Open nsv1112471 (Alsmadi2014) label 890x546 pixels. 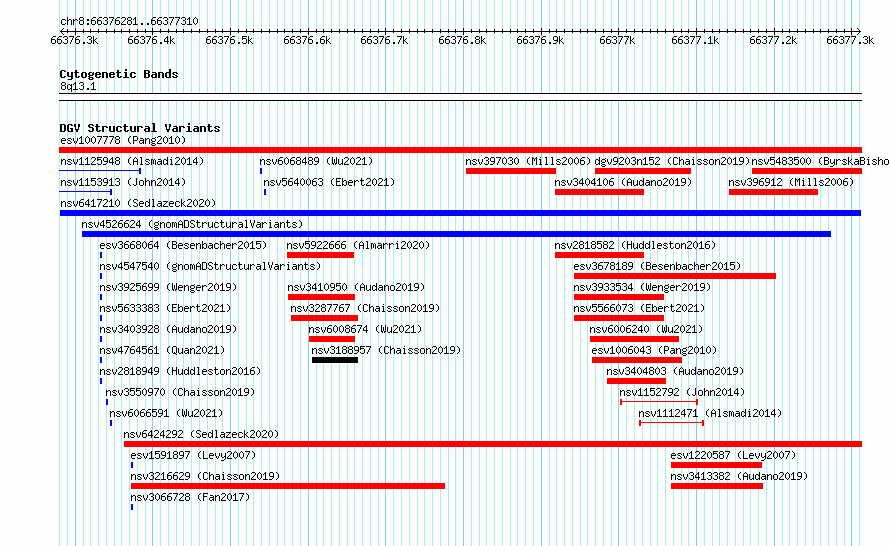tap(710, 413)
